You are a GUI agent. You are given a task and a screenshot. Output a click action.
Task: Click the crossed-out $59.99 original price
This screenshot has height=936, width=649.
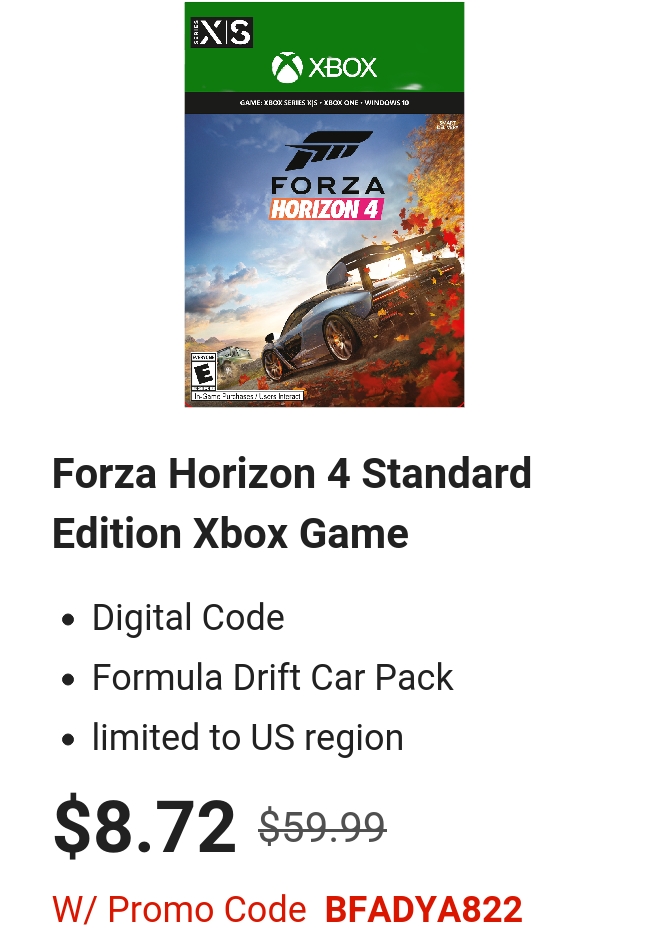pyautogui.click(x=322, y=827)
